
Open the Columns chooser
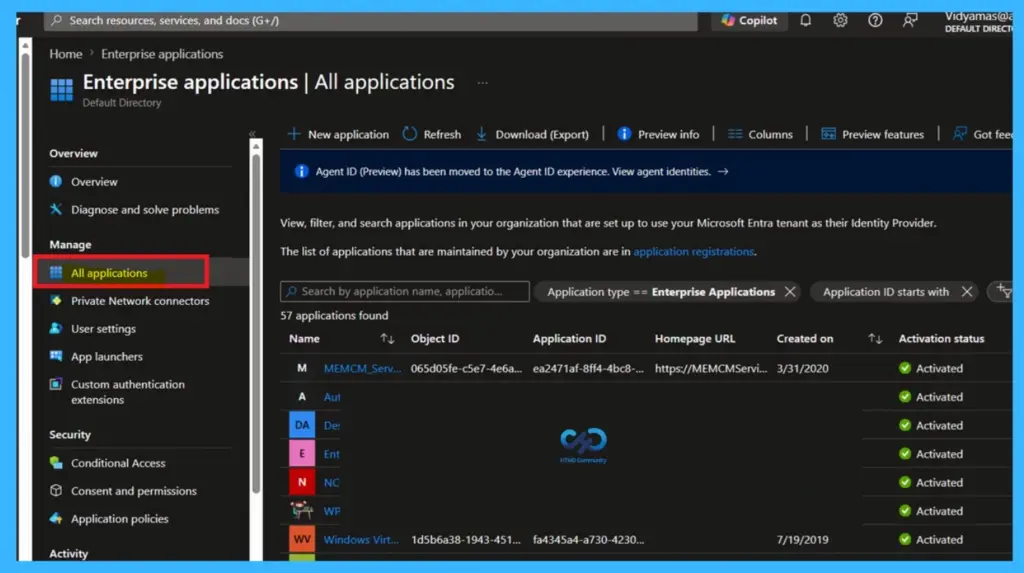point(760,134)
